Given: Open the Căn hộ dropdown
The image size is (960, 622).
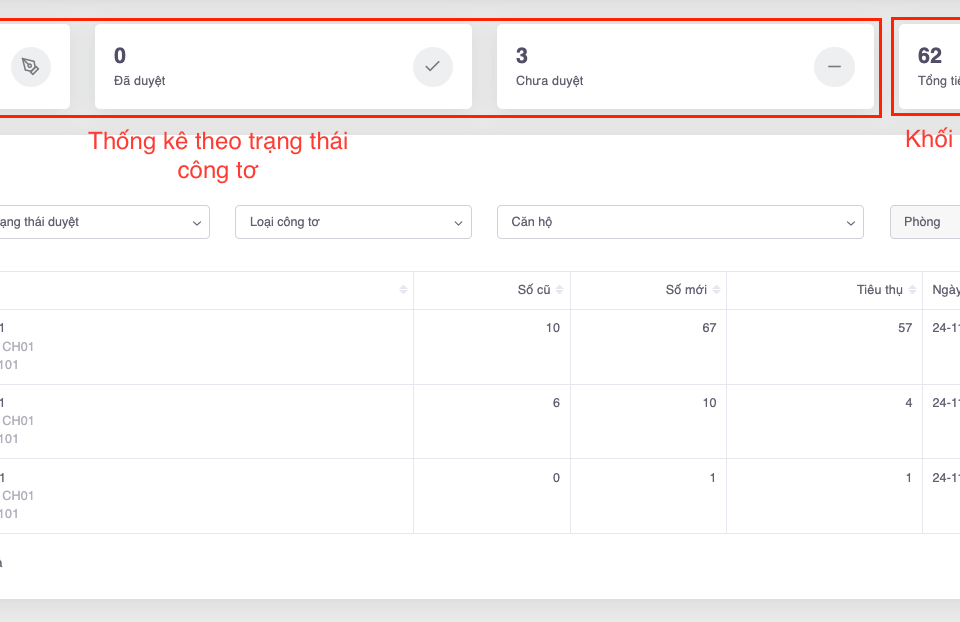Looking at the screenshot, I should click(679, 222).
